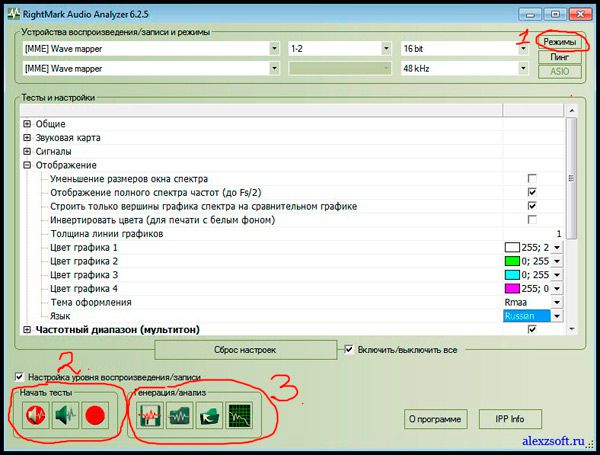Start the playback-only test with the speaker icon
This screenshot has height=455, width=600.
click(36, 415)
